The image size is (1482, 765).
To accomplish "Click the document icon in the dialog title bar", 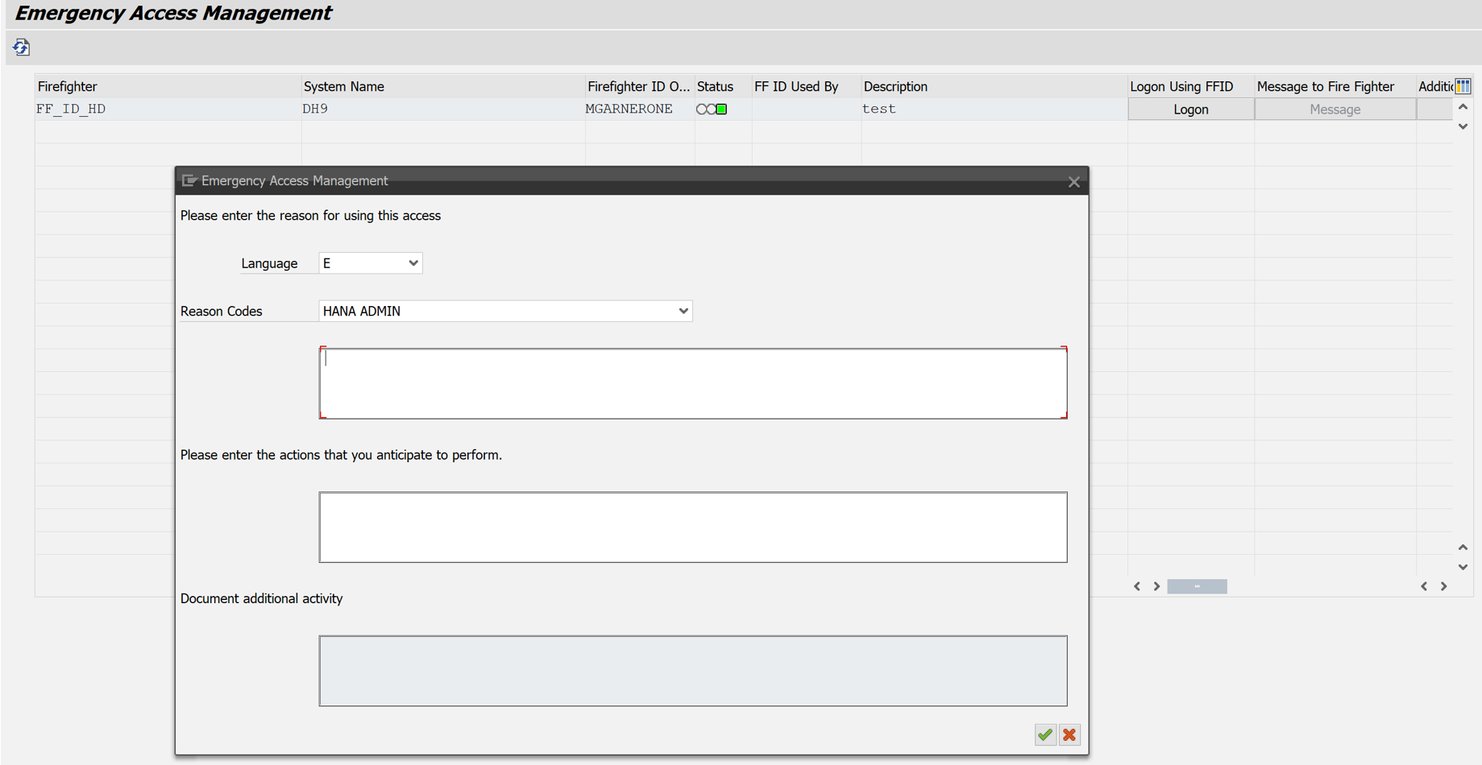I will [189, 180].
